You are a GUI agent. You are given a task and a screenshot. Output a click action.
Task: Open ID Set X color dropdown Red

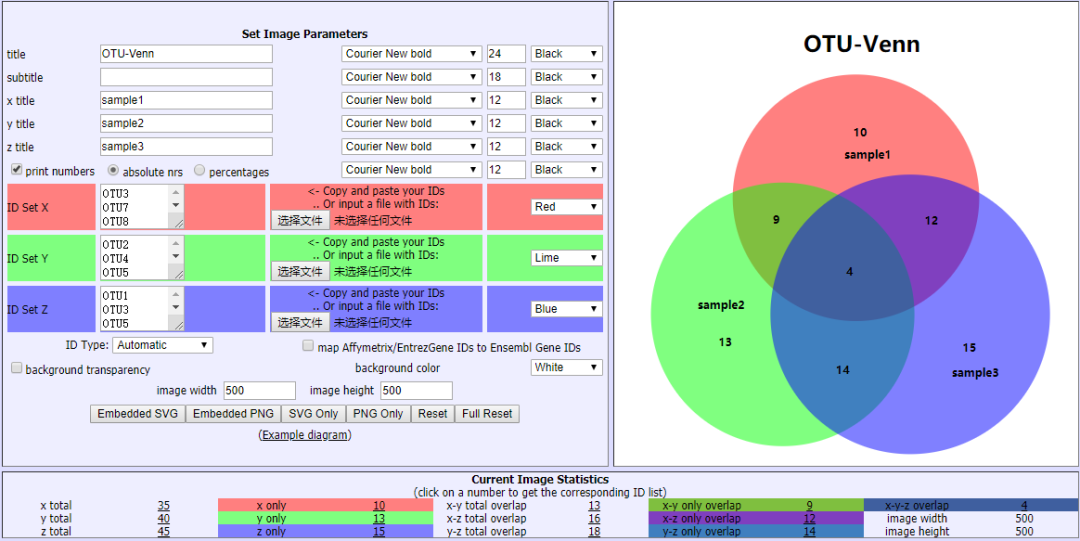(566, 207)
